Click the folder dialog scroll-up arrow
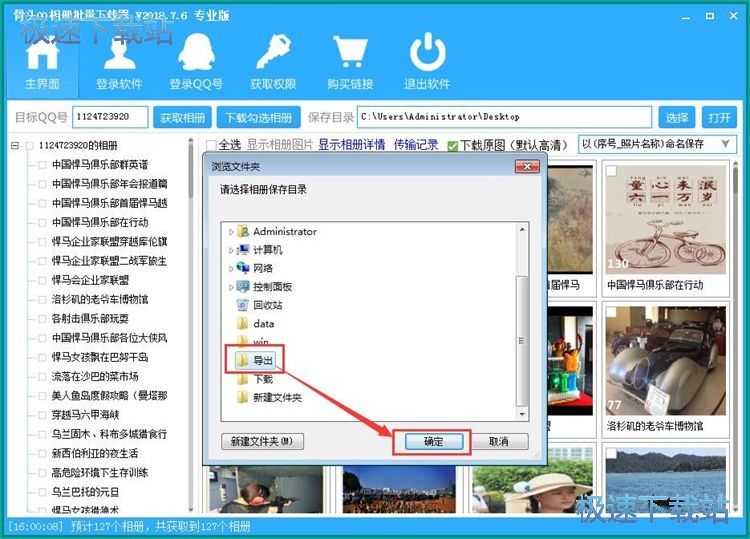This screenshot has height=539, width=750. click(x=522, y=230)
